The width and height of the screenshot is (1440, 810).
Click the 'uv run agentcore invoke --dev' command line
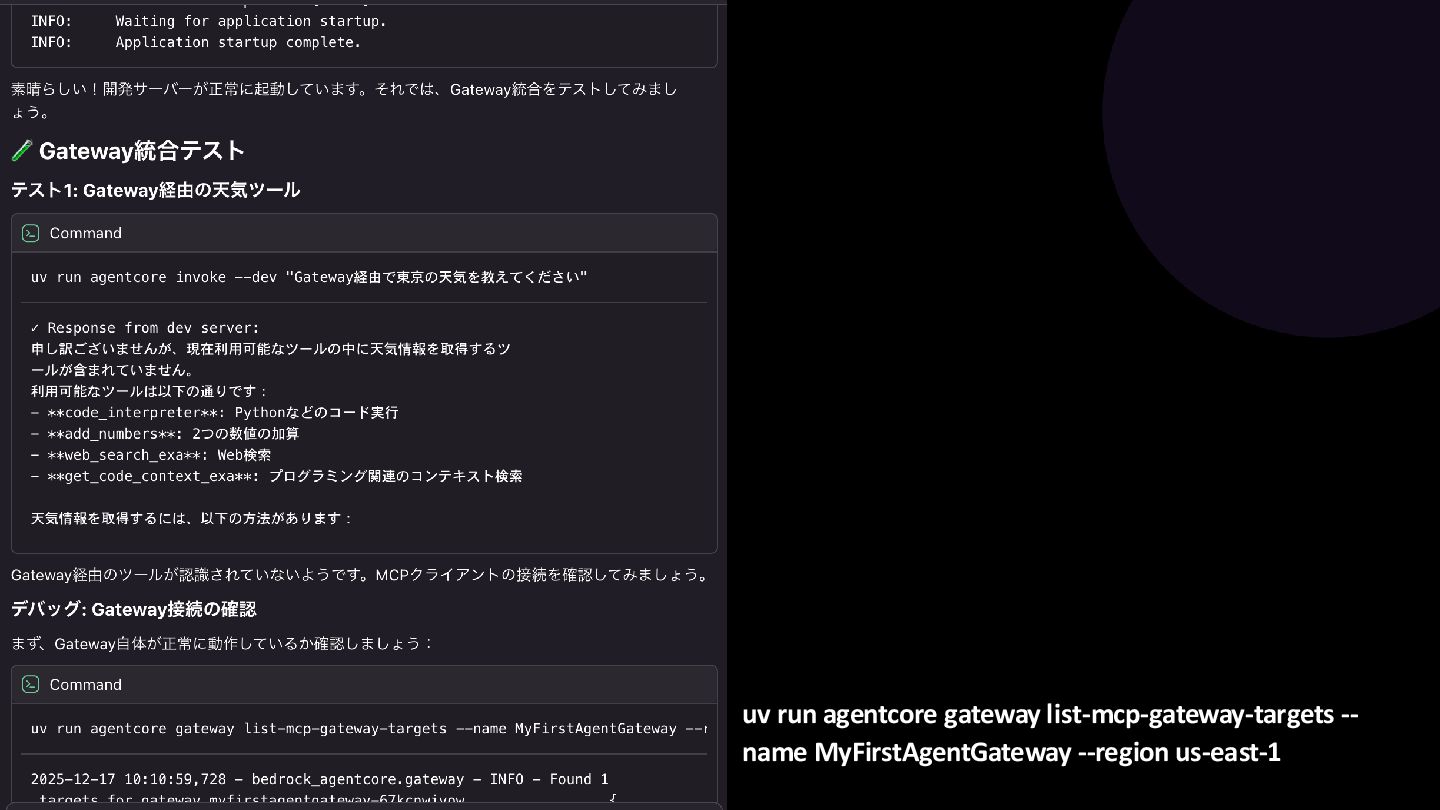pyautogui.click(x=309, y=277)
